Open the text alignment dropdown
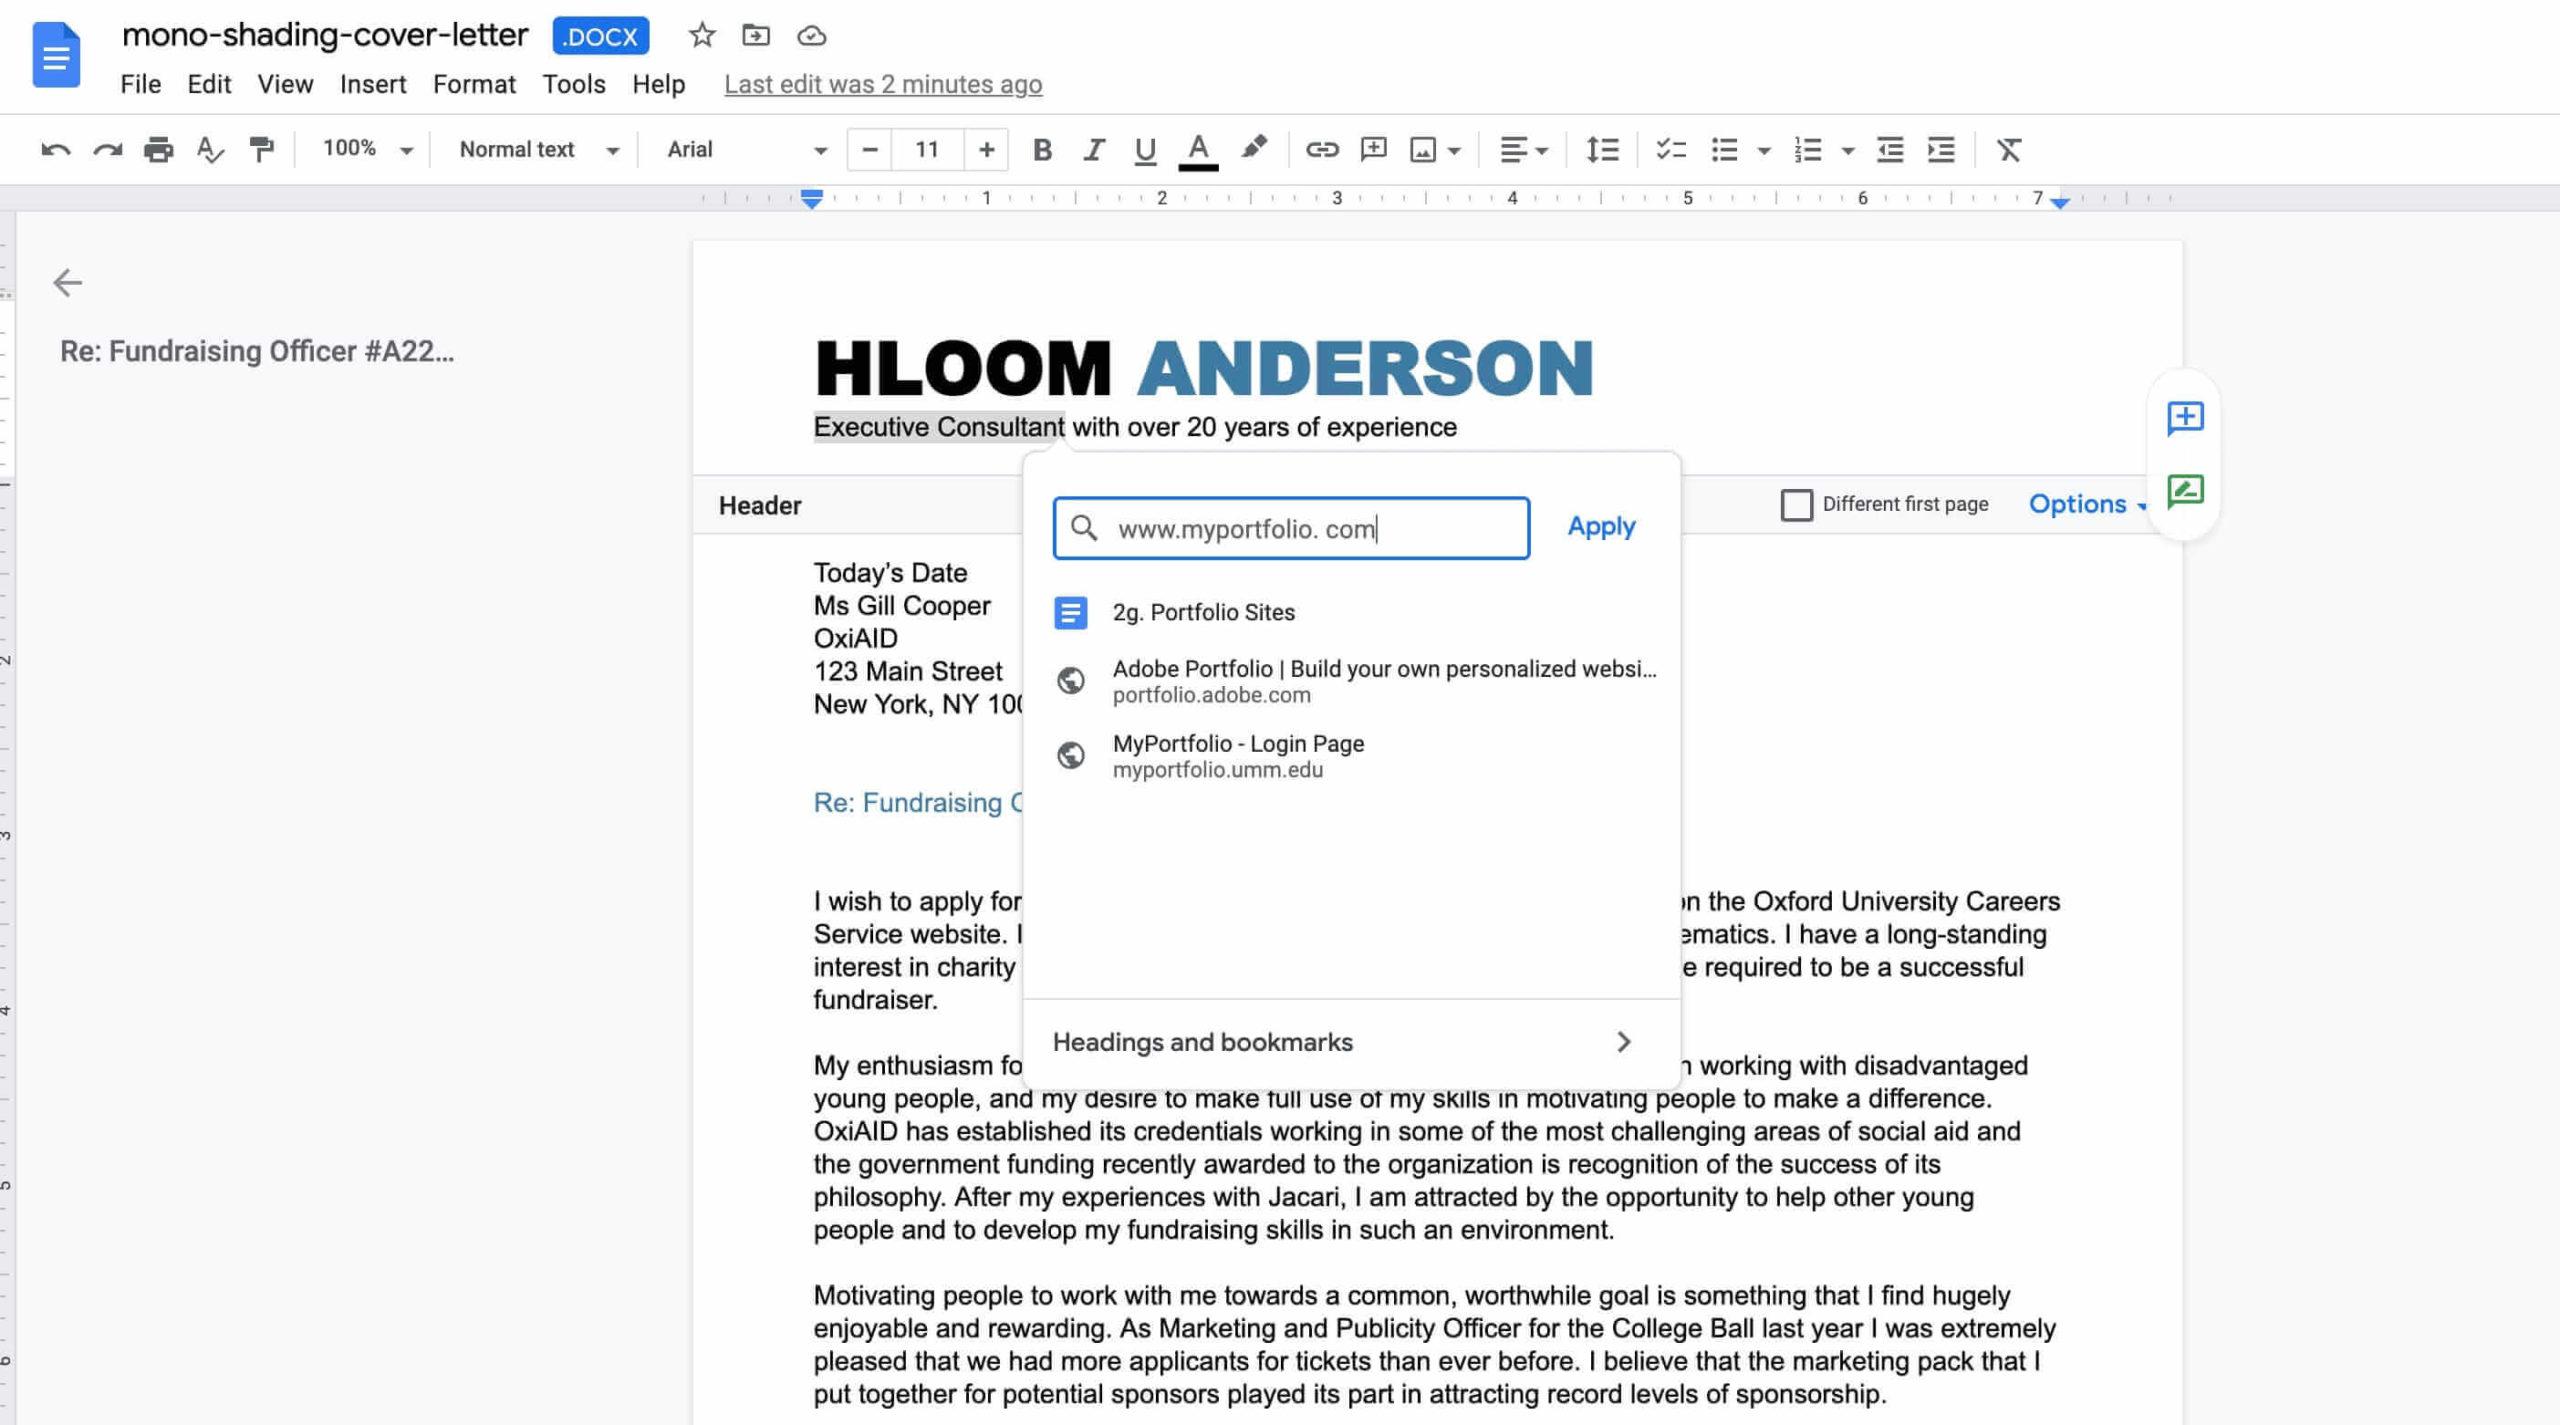 1524,150
